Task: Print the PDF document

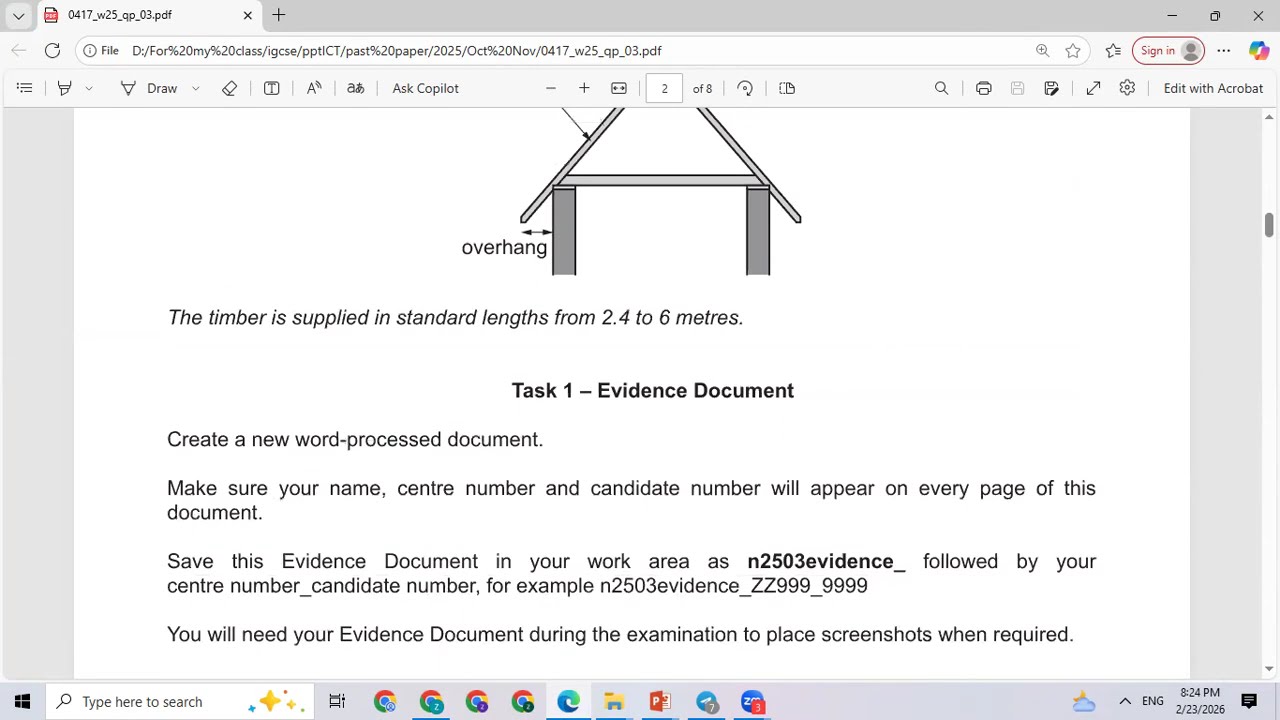Action: point(984,88)
